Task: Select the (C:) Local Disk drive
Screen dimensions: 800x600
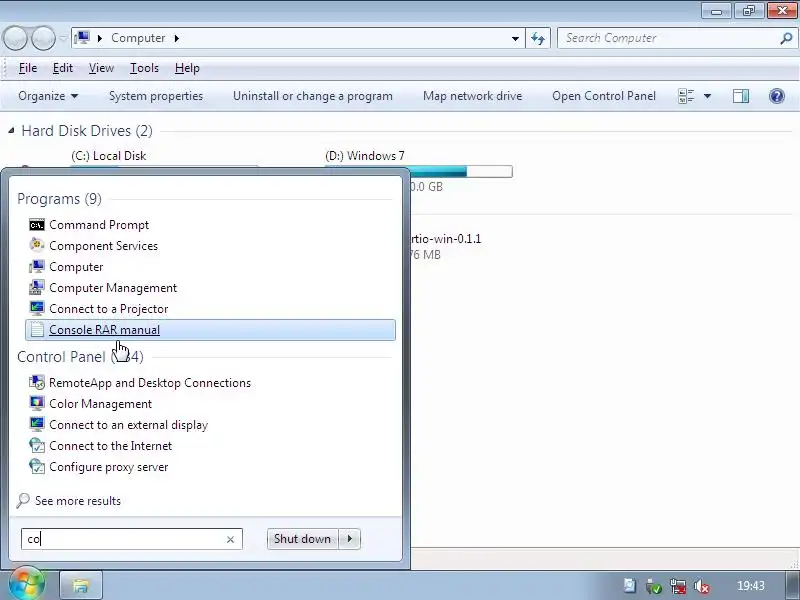Action: (x=109, y=156)
